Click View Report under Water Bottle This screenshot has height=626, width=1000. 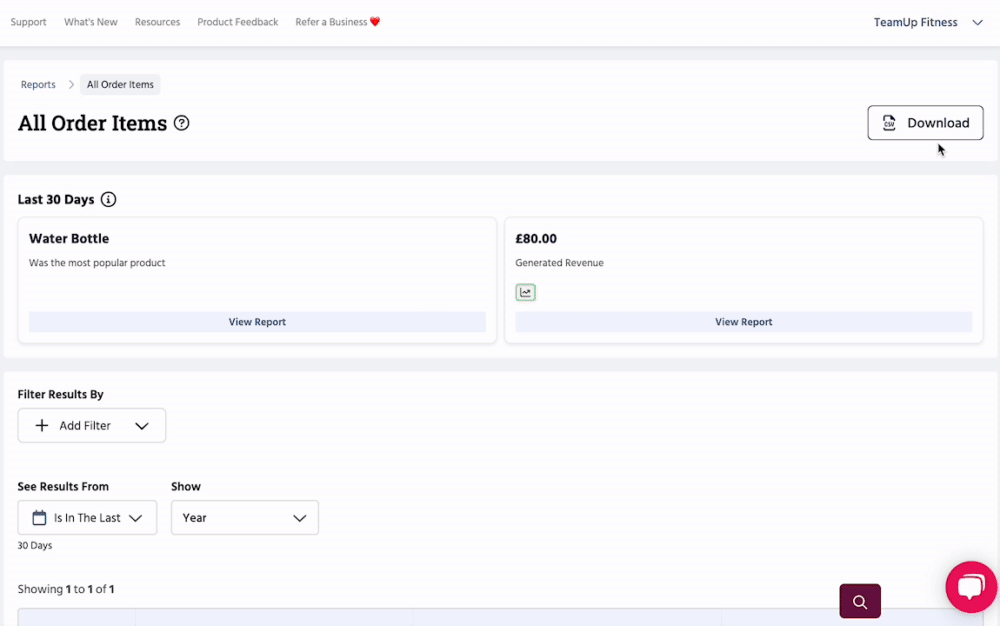coord(257,322)
